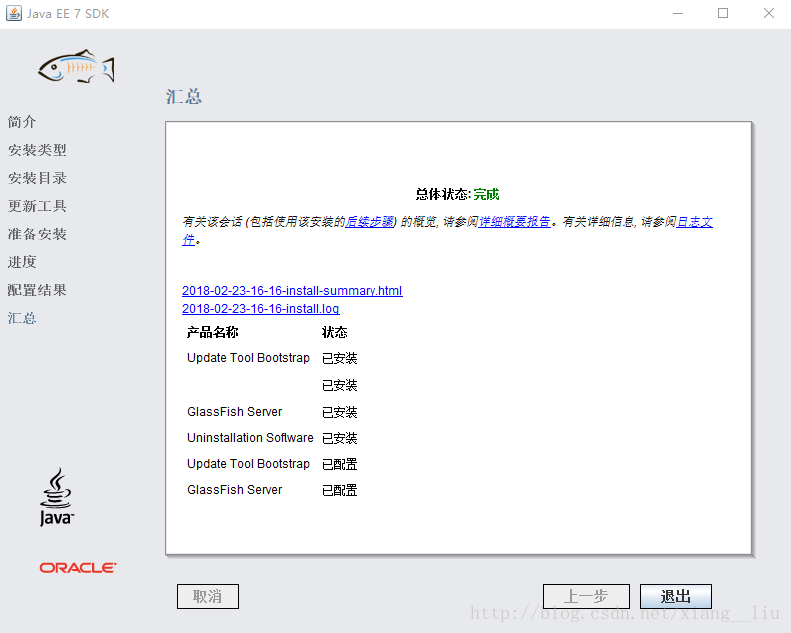791x633 pixels.
Task: Click the 取消 (Cancel) button
Action: click(x=207, y=596)
